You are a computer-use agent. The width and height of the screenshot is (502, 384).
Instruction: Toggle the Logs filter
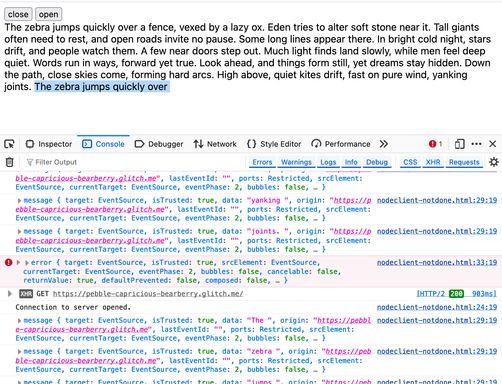[x=328, y=162]
